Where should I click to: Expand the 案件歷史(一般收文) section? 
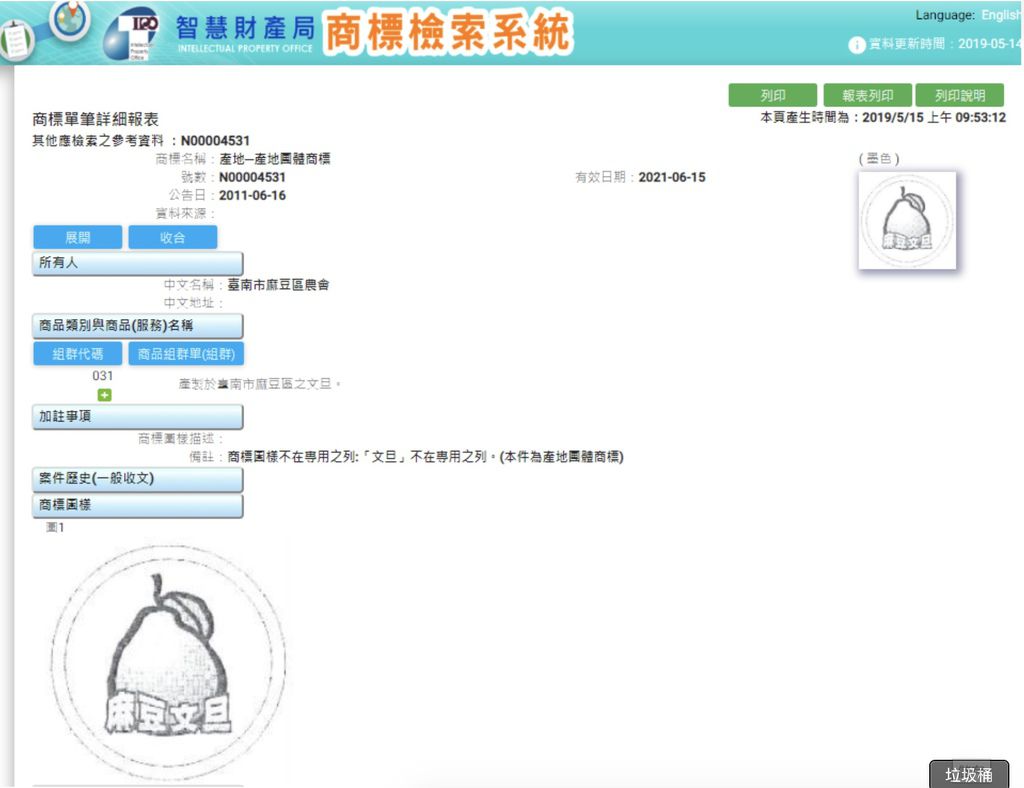pos(138,479)
